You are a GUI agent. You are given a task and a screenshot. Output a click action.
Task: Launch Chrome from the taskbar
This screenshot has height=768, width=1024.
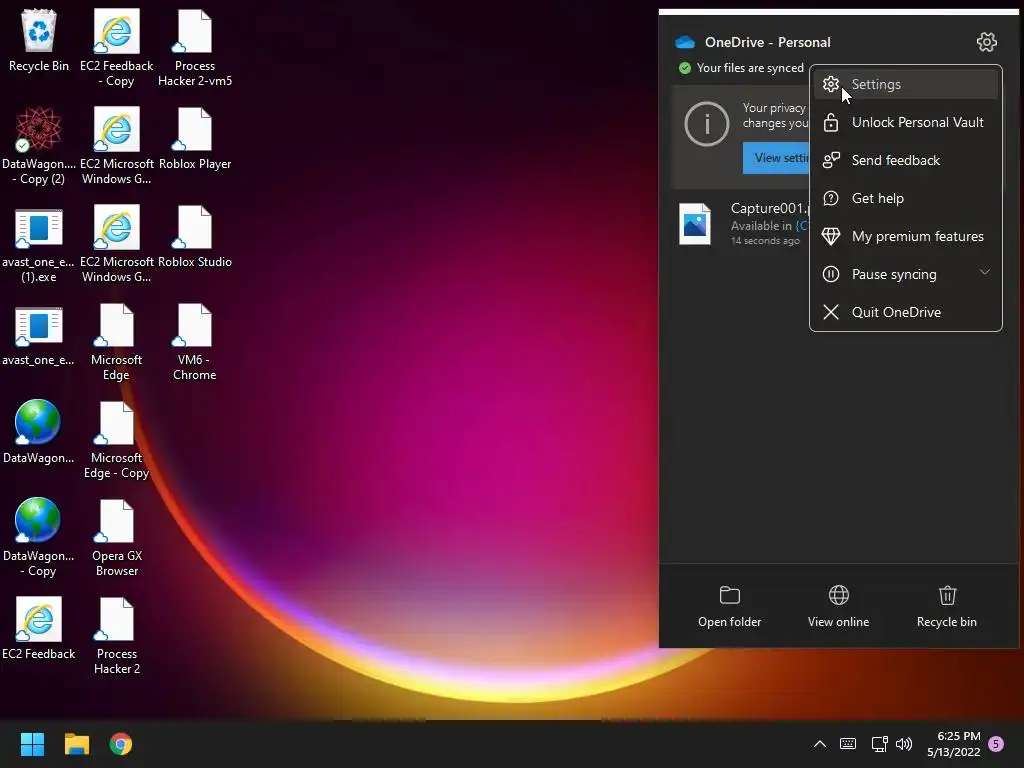click(x=121, y=744)
